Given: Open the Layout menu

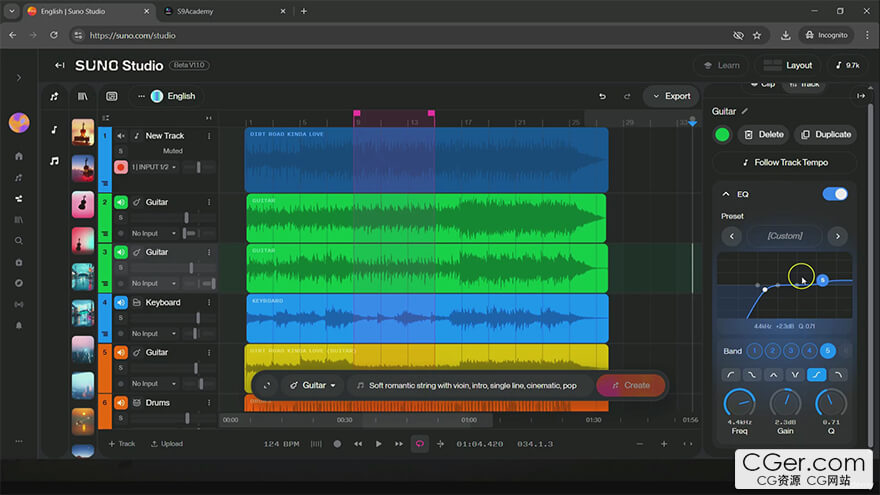Looking at the screenshot, I should (x=788, y=66).
